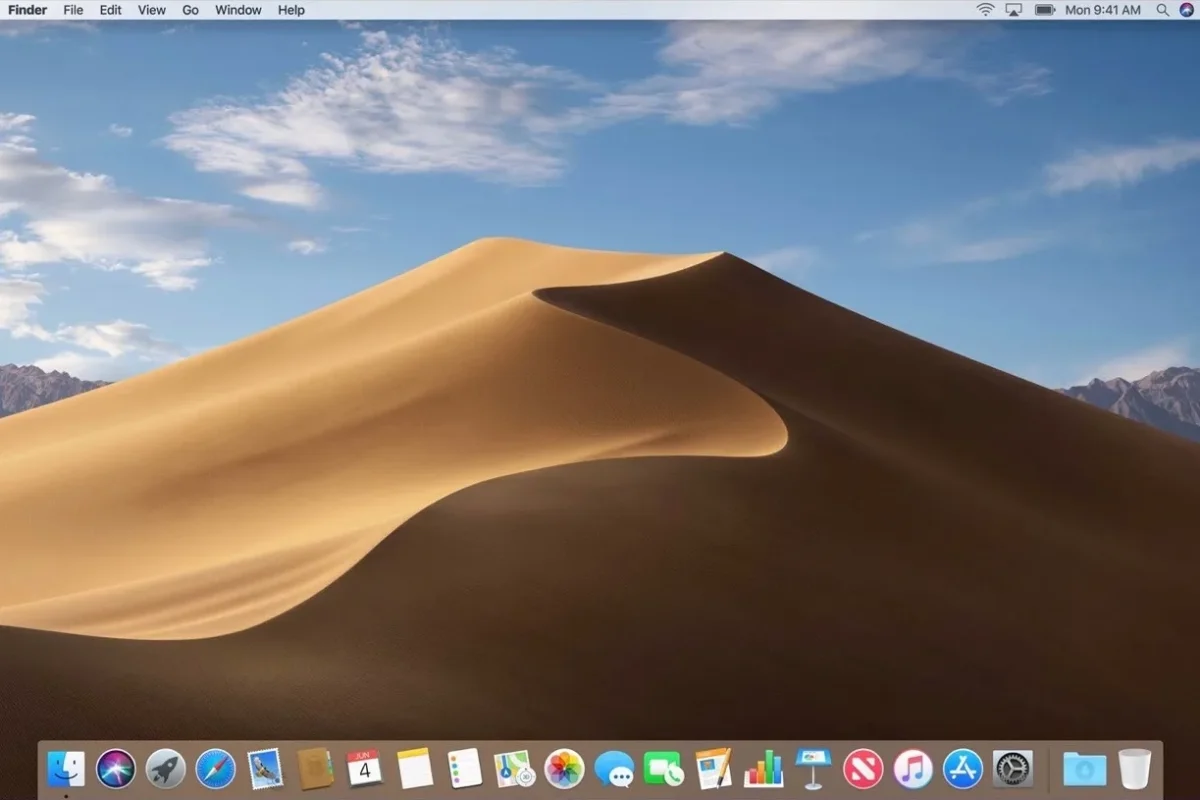Open Mail stamp icon in Dock

265,768
